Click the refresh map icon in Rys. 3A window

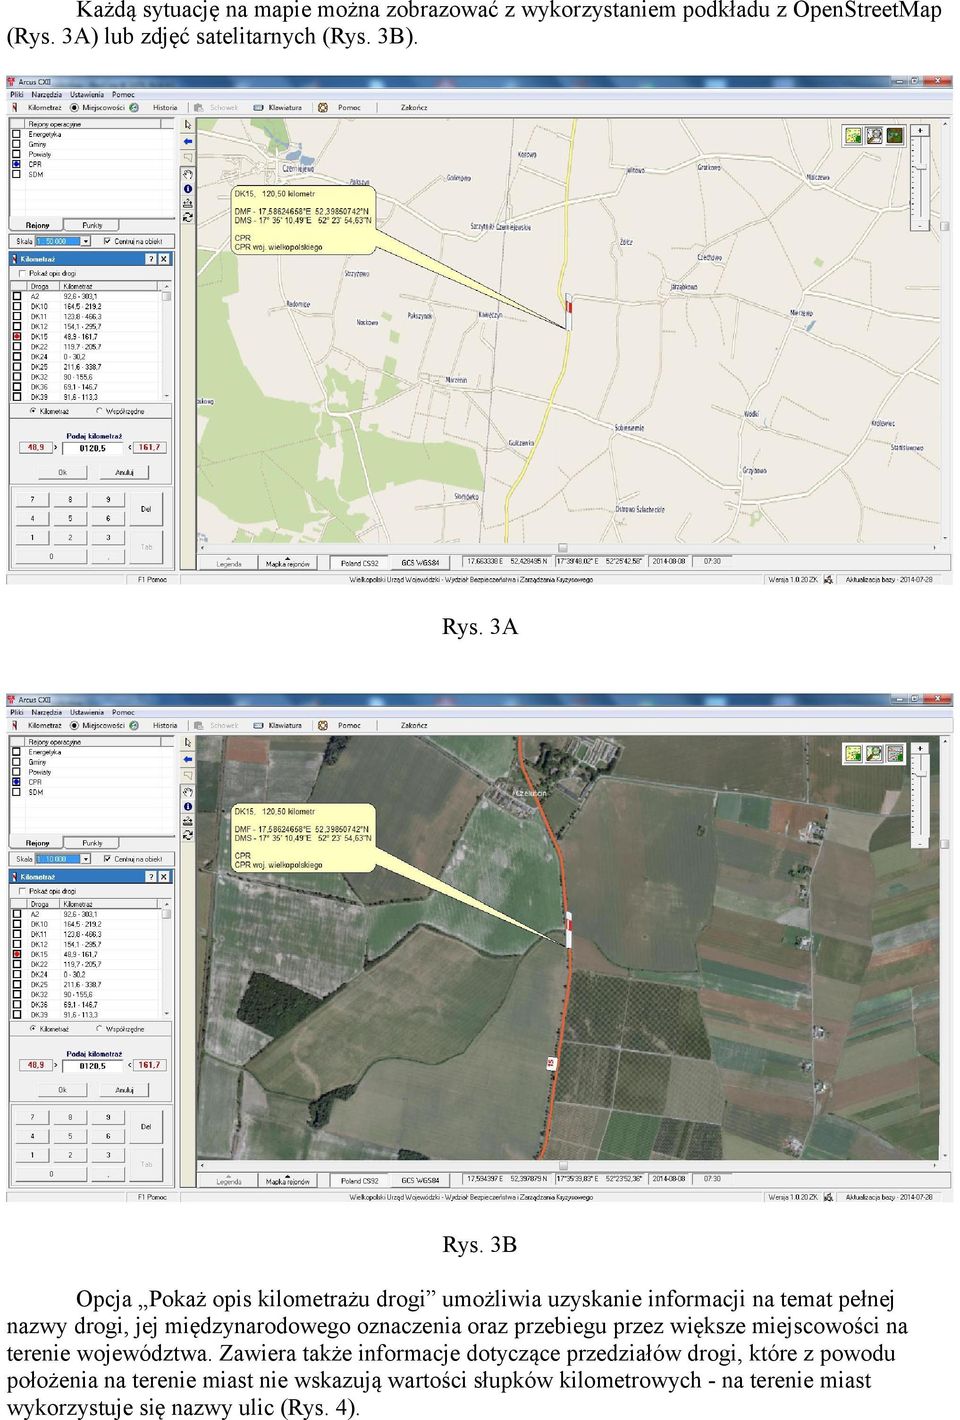(187, 216)
